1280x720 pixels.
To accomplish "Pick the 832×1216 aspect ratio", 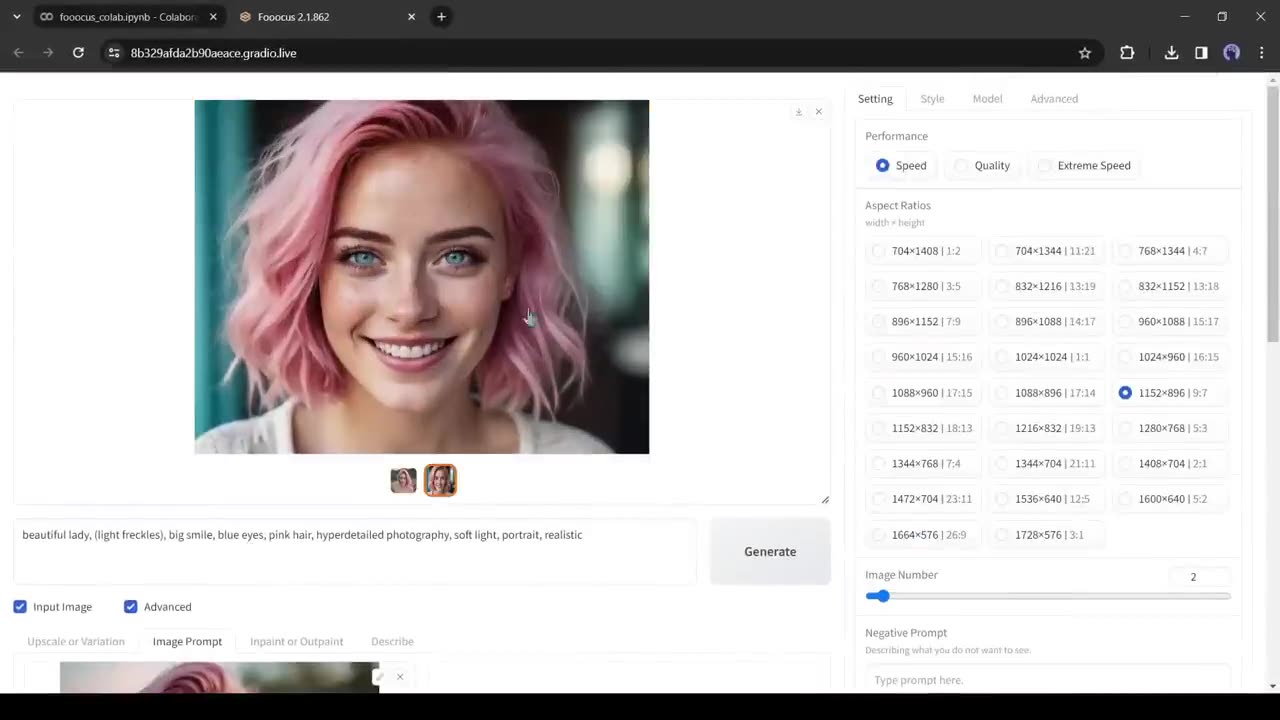I will click(x=1047, y=286).
